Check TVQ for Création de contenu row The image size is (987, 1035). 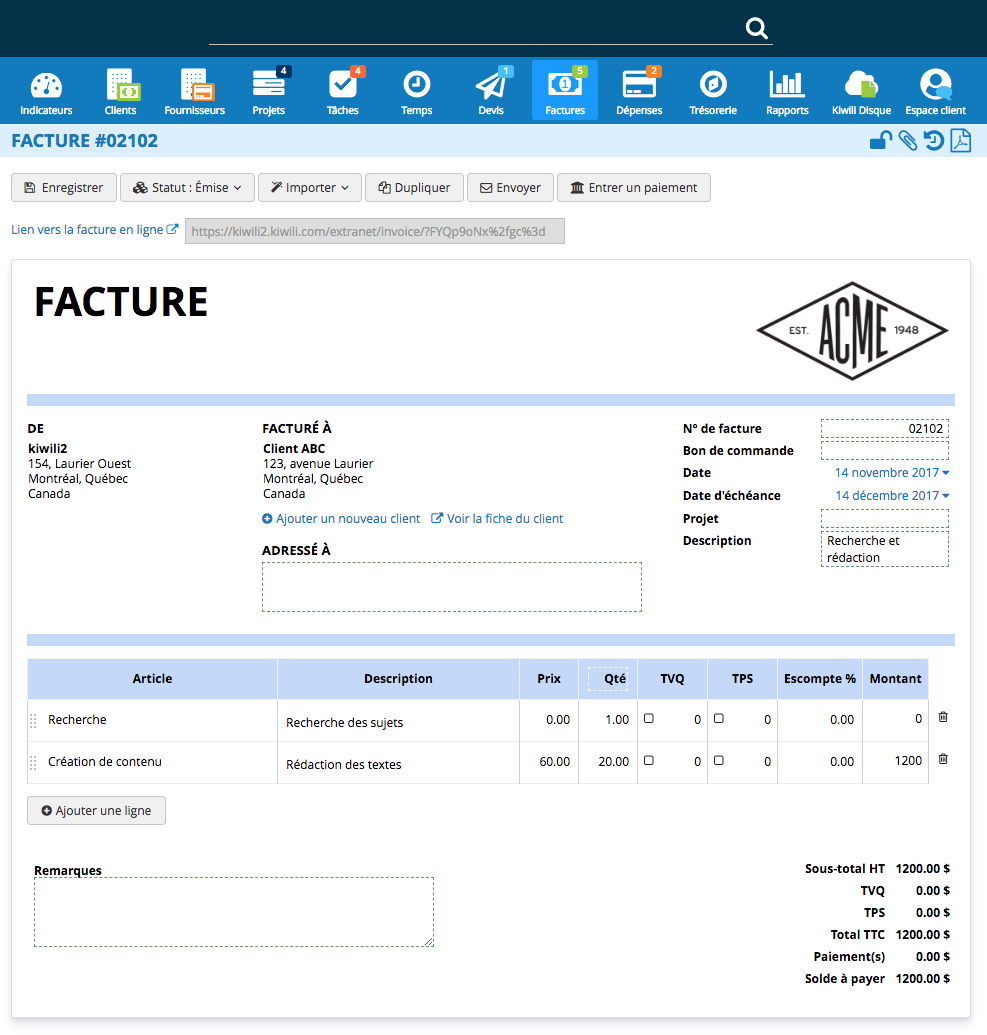click(648, 760)
